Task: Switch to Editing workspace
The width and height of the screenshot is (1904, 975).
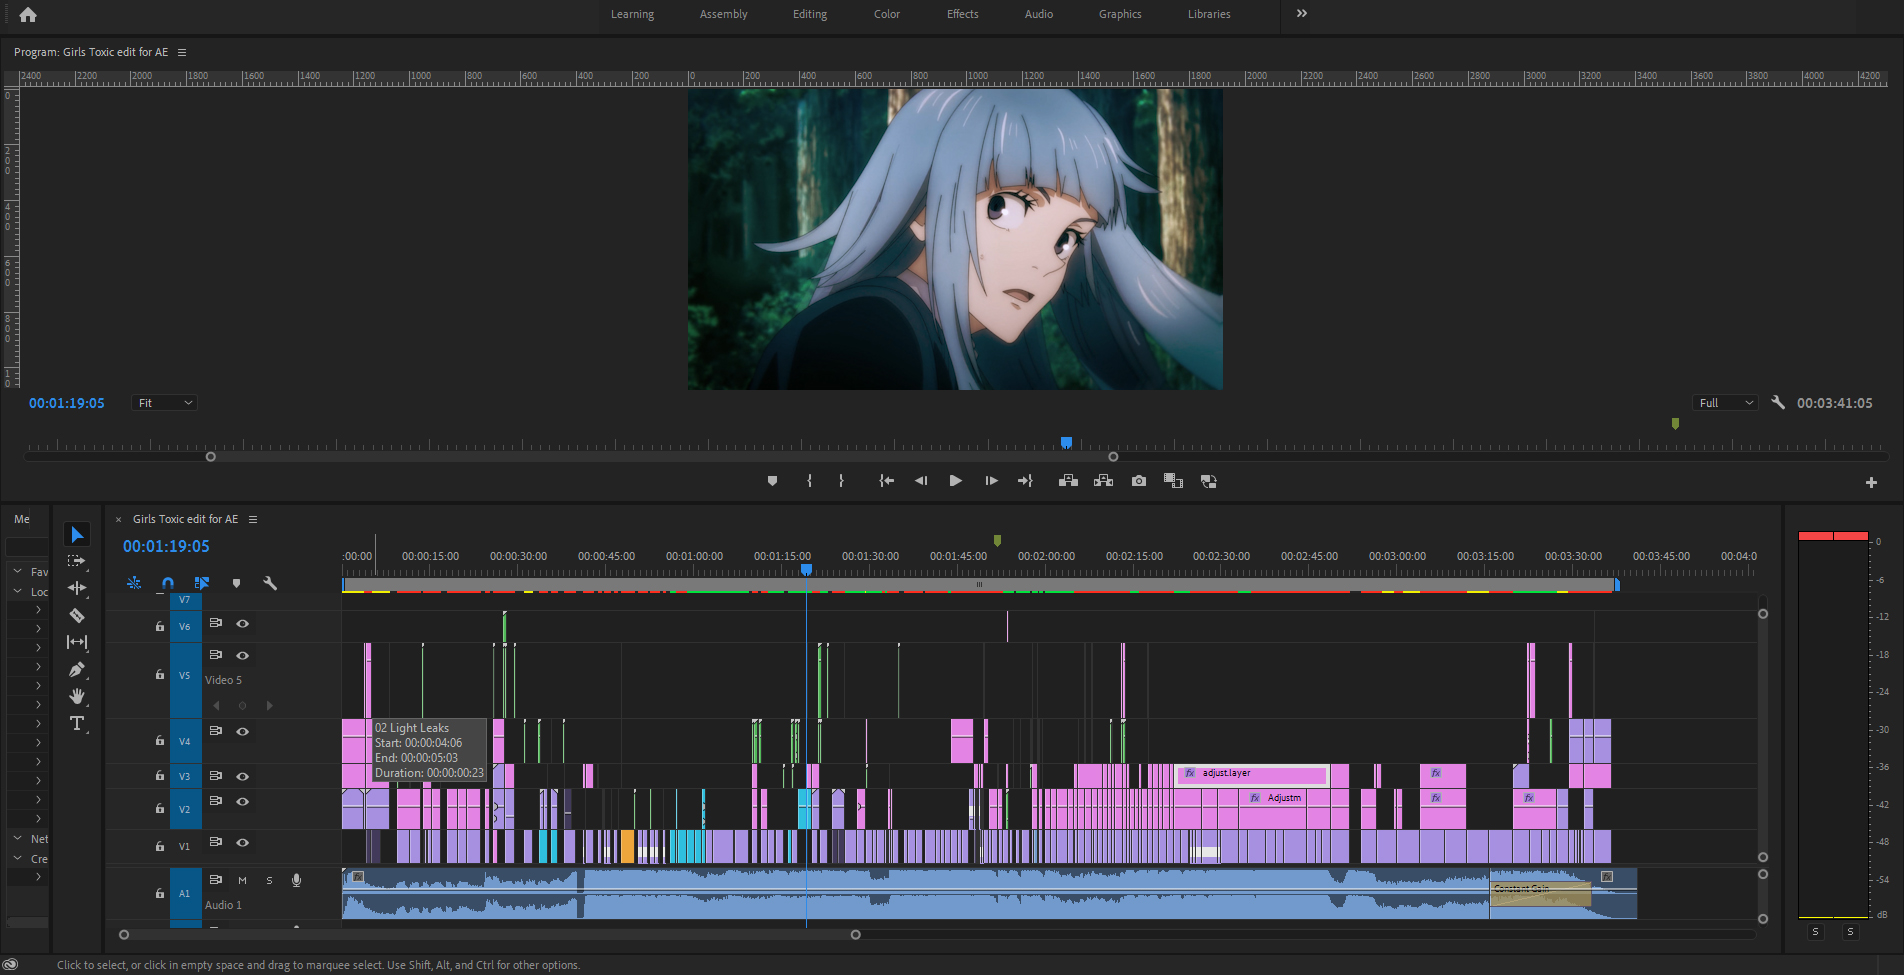Action: 810,14
